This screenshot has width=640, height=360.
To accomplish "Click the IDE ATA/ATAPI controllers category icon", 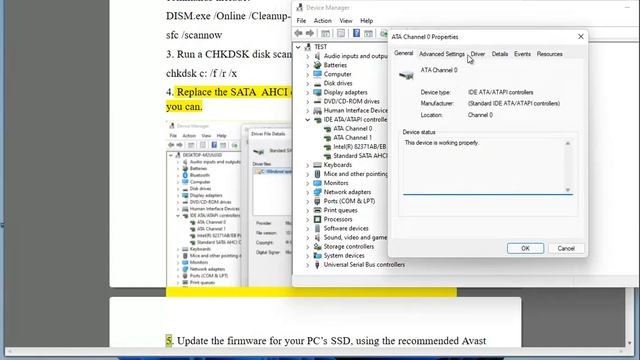I will click(x=317, y=120).
